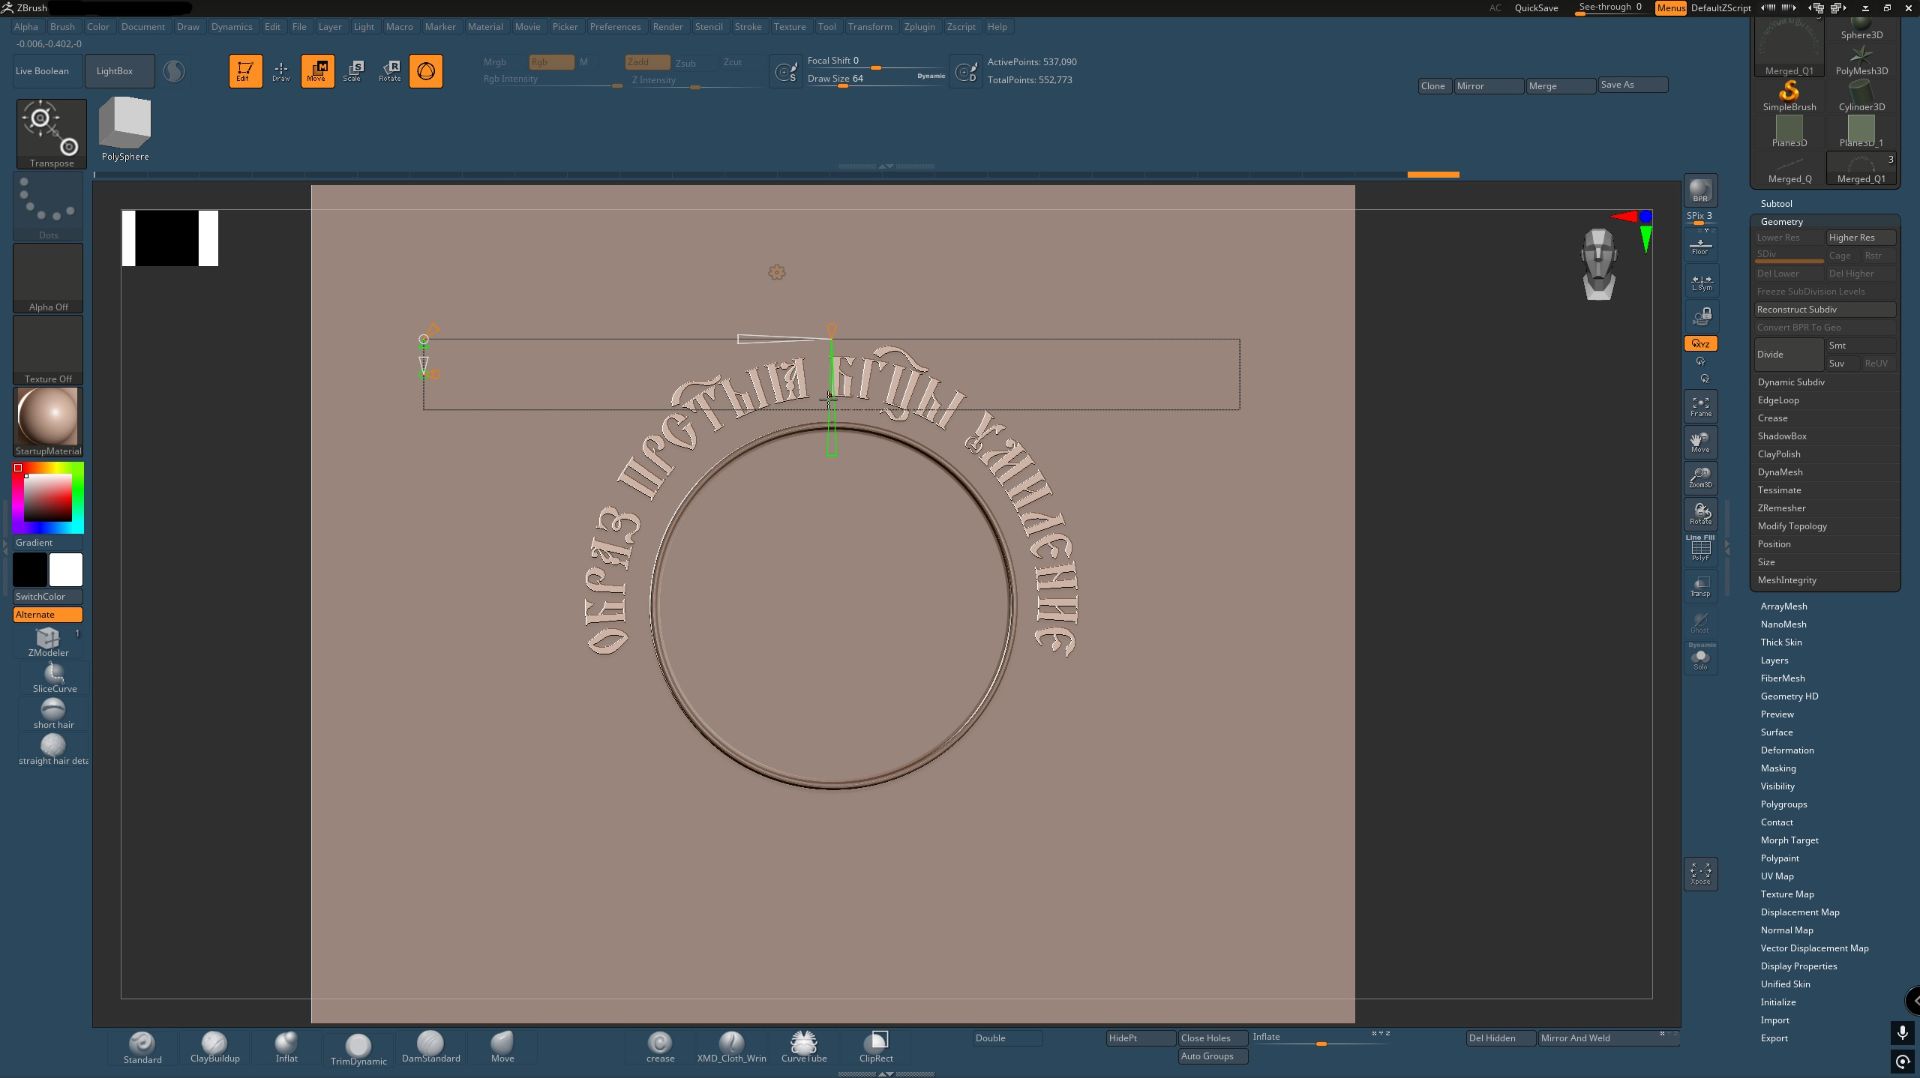Toggle the Smt smoothing option
Image resolution: width=1920 pixels, height=1078 pixels.
click(1860, 345)
